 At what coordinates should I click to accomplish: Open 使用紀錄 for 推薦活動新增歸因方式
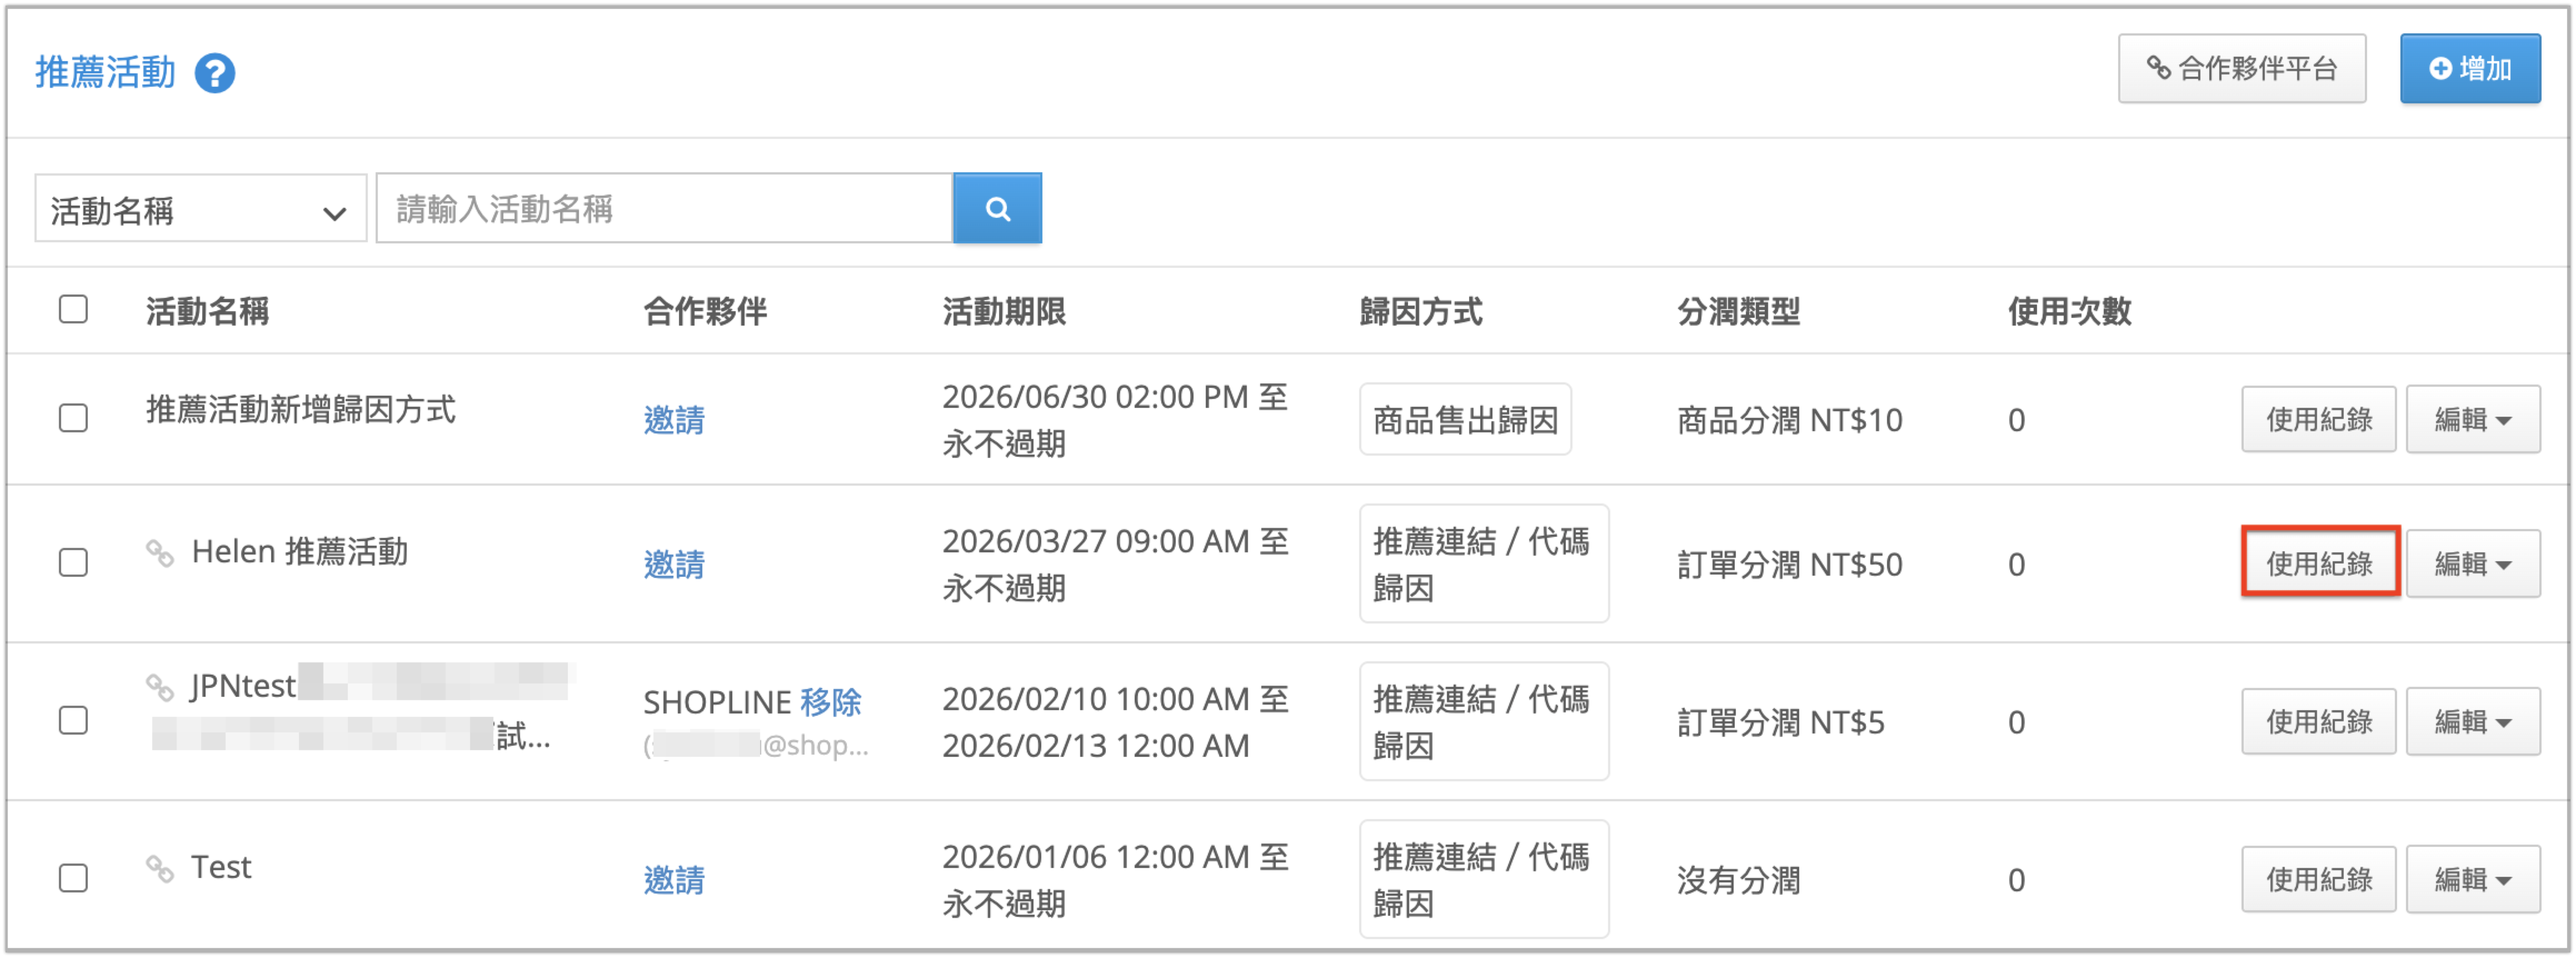tap(2319, 419)
